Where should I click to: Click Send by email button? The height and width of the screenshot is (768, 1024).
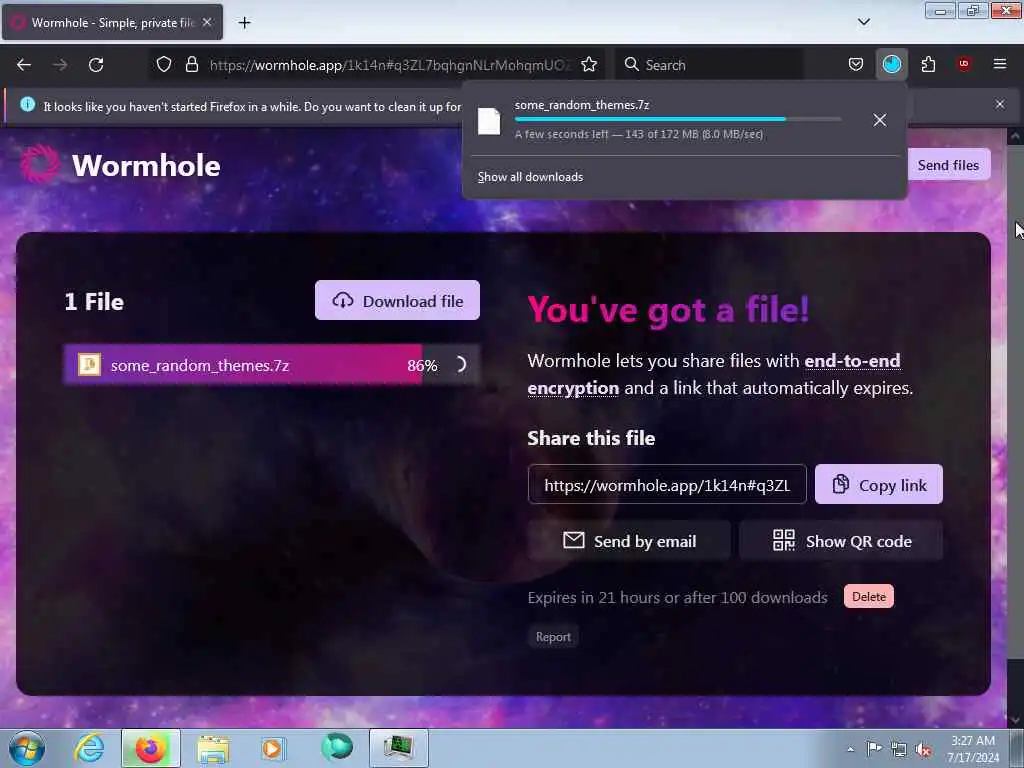coord(630,541)
